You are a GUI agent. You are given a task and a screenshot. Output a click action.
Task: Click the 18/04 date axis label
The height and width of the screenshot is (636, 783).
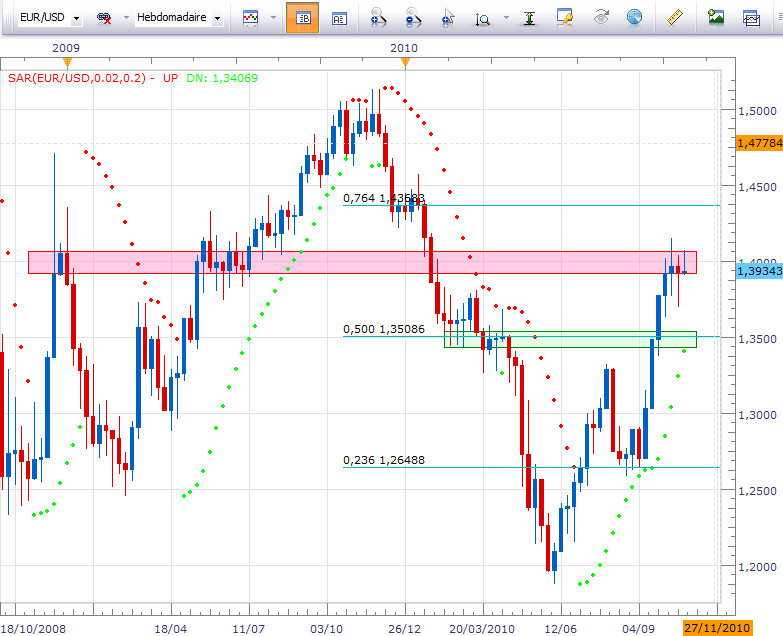(170, 629)
